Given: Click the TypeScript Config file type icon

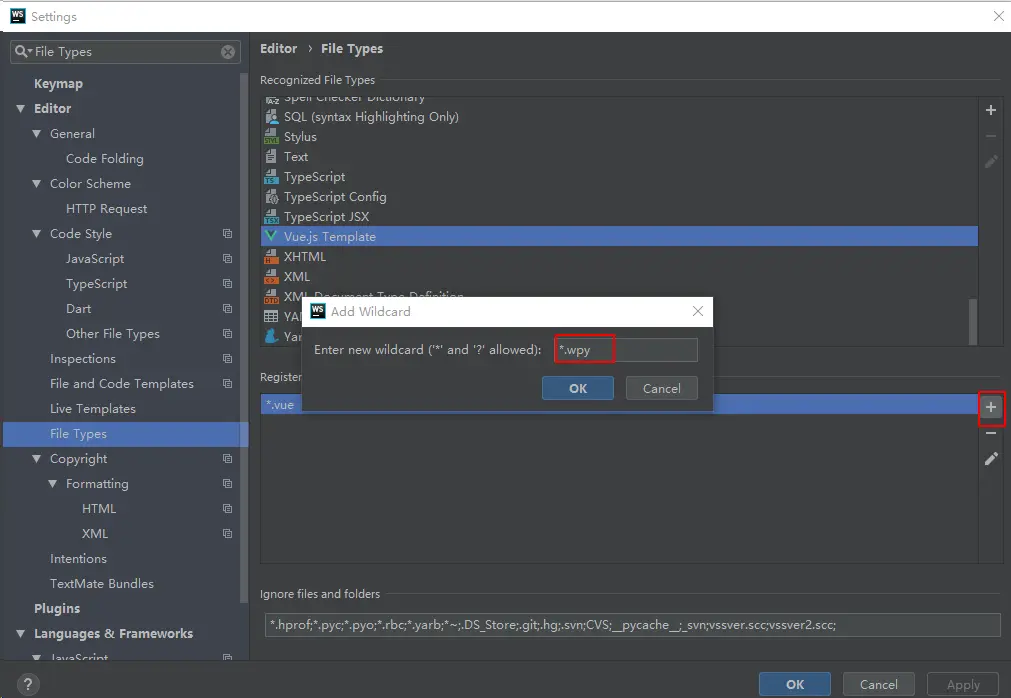Looking at the screenshot, I should [x=271, y=197].
